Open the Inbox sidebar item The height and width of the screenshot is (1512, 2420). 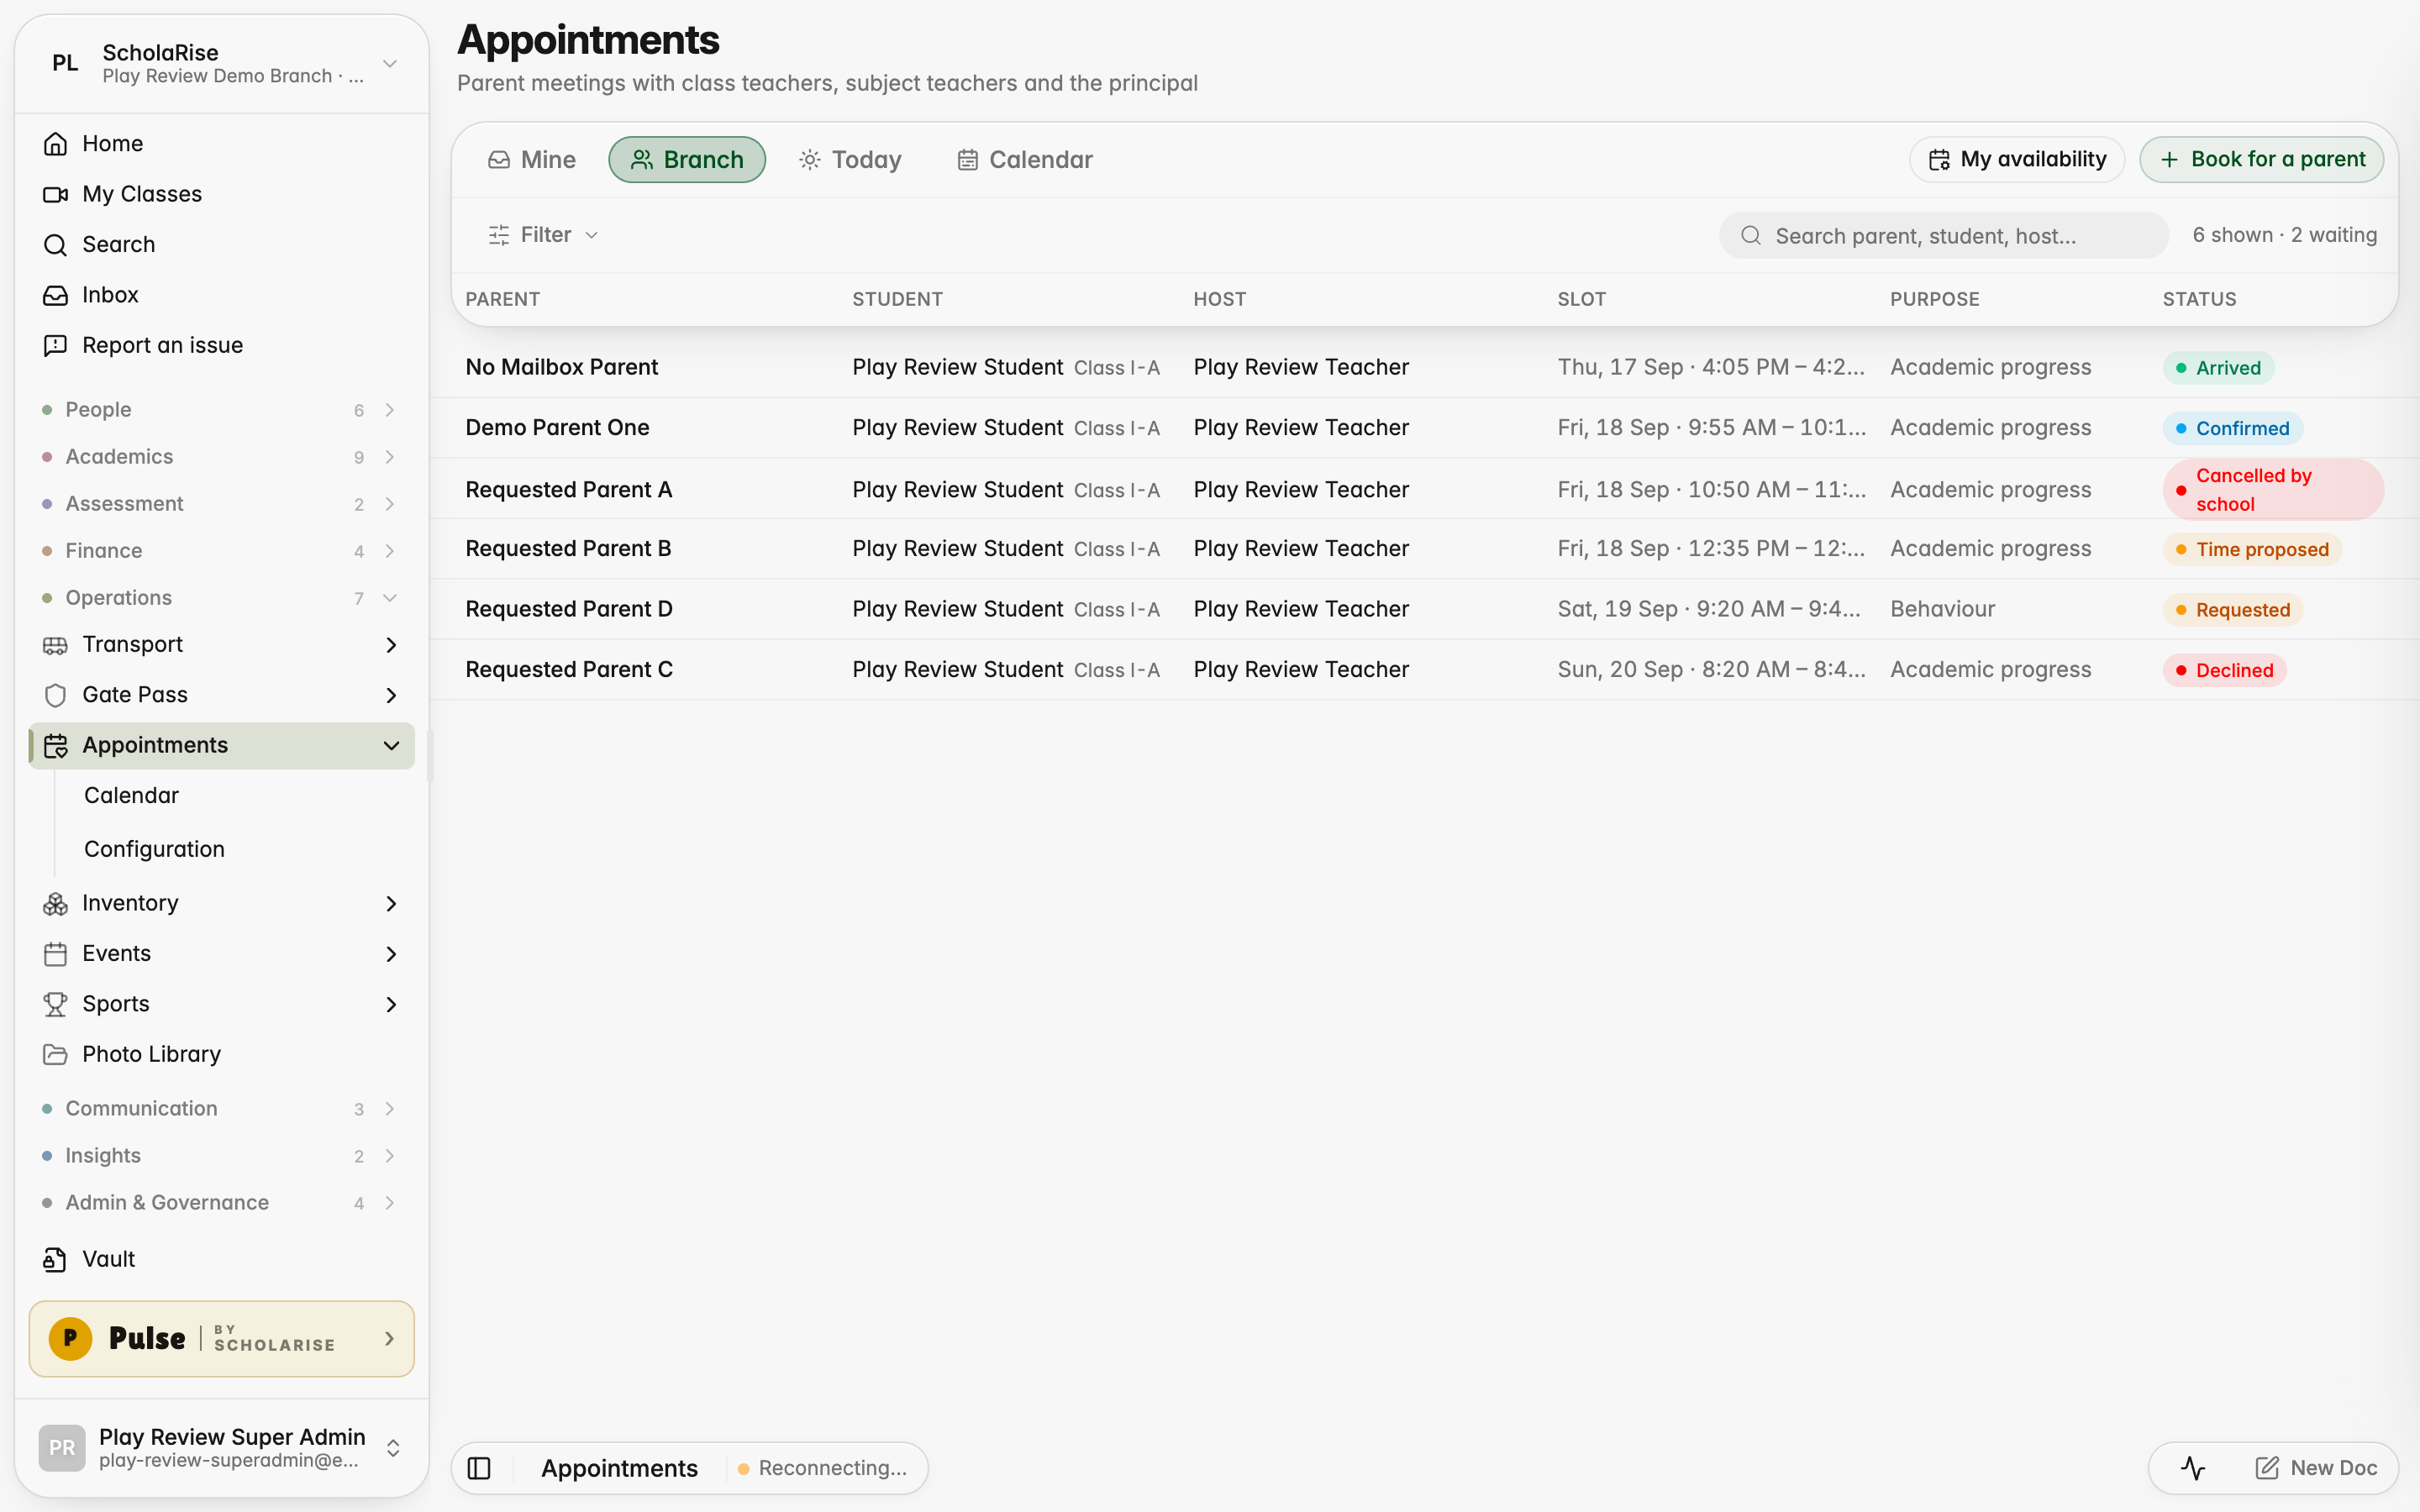(x=221, y=295)
